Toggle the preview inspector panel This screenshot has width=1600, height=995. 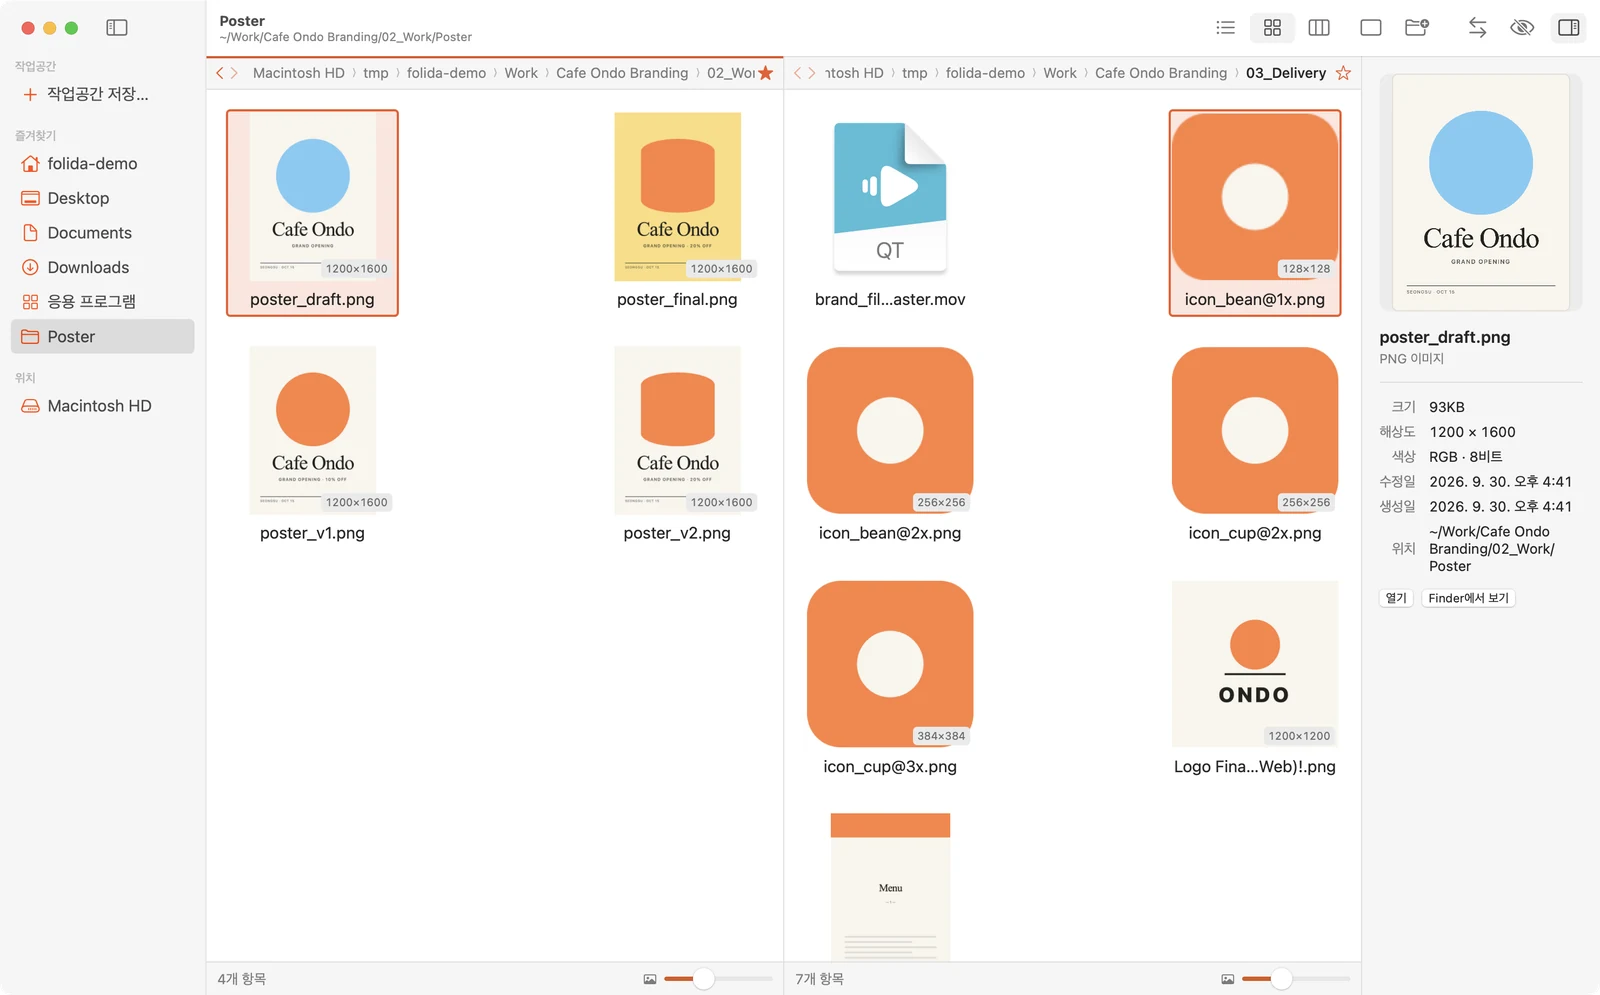point(1569,28)
